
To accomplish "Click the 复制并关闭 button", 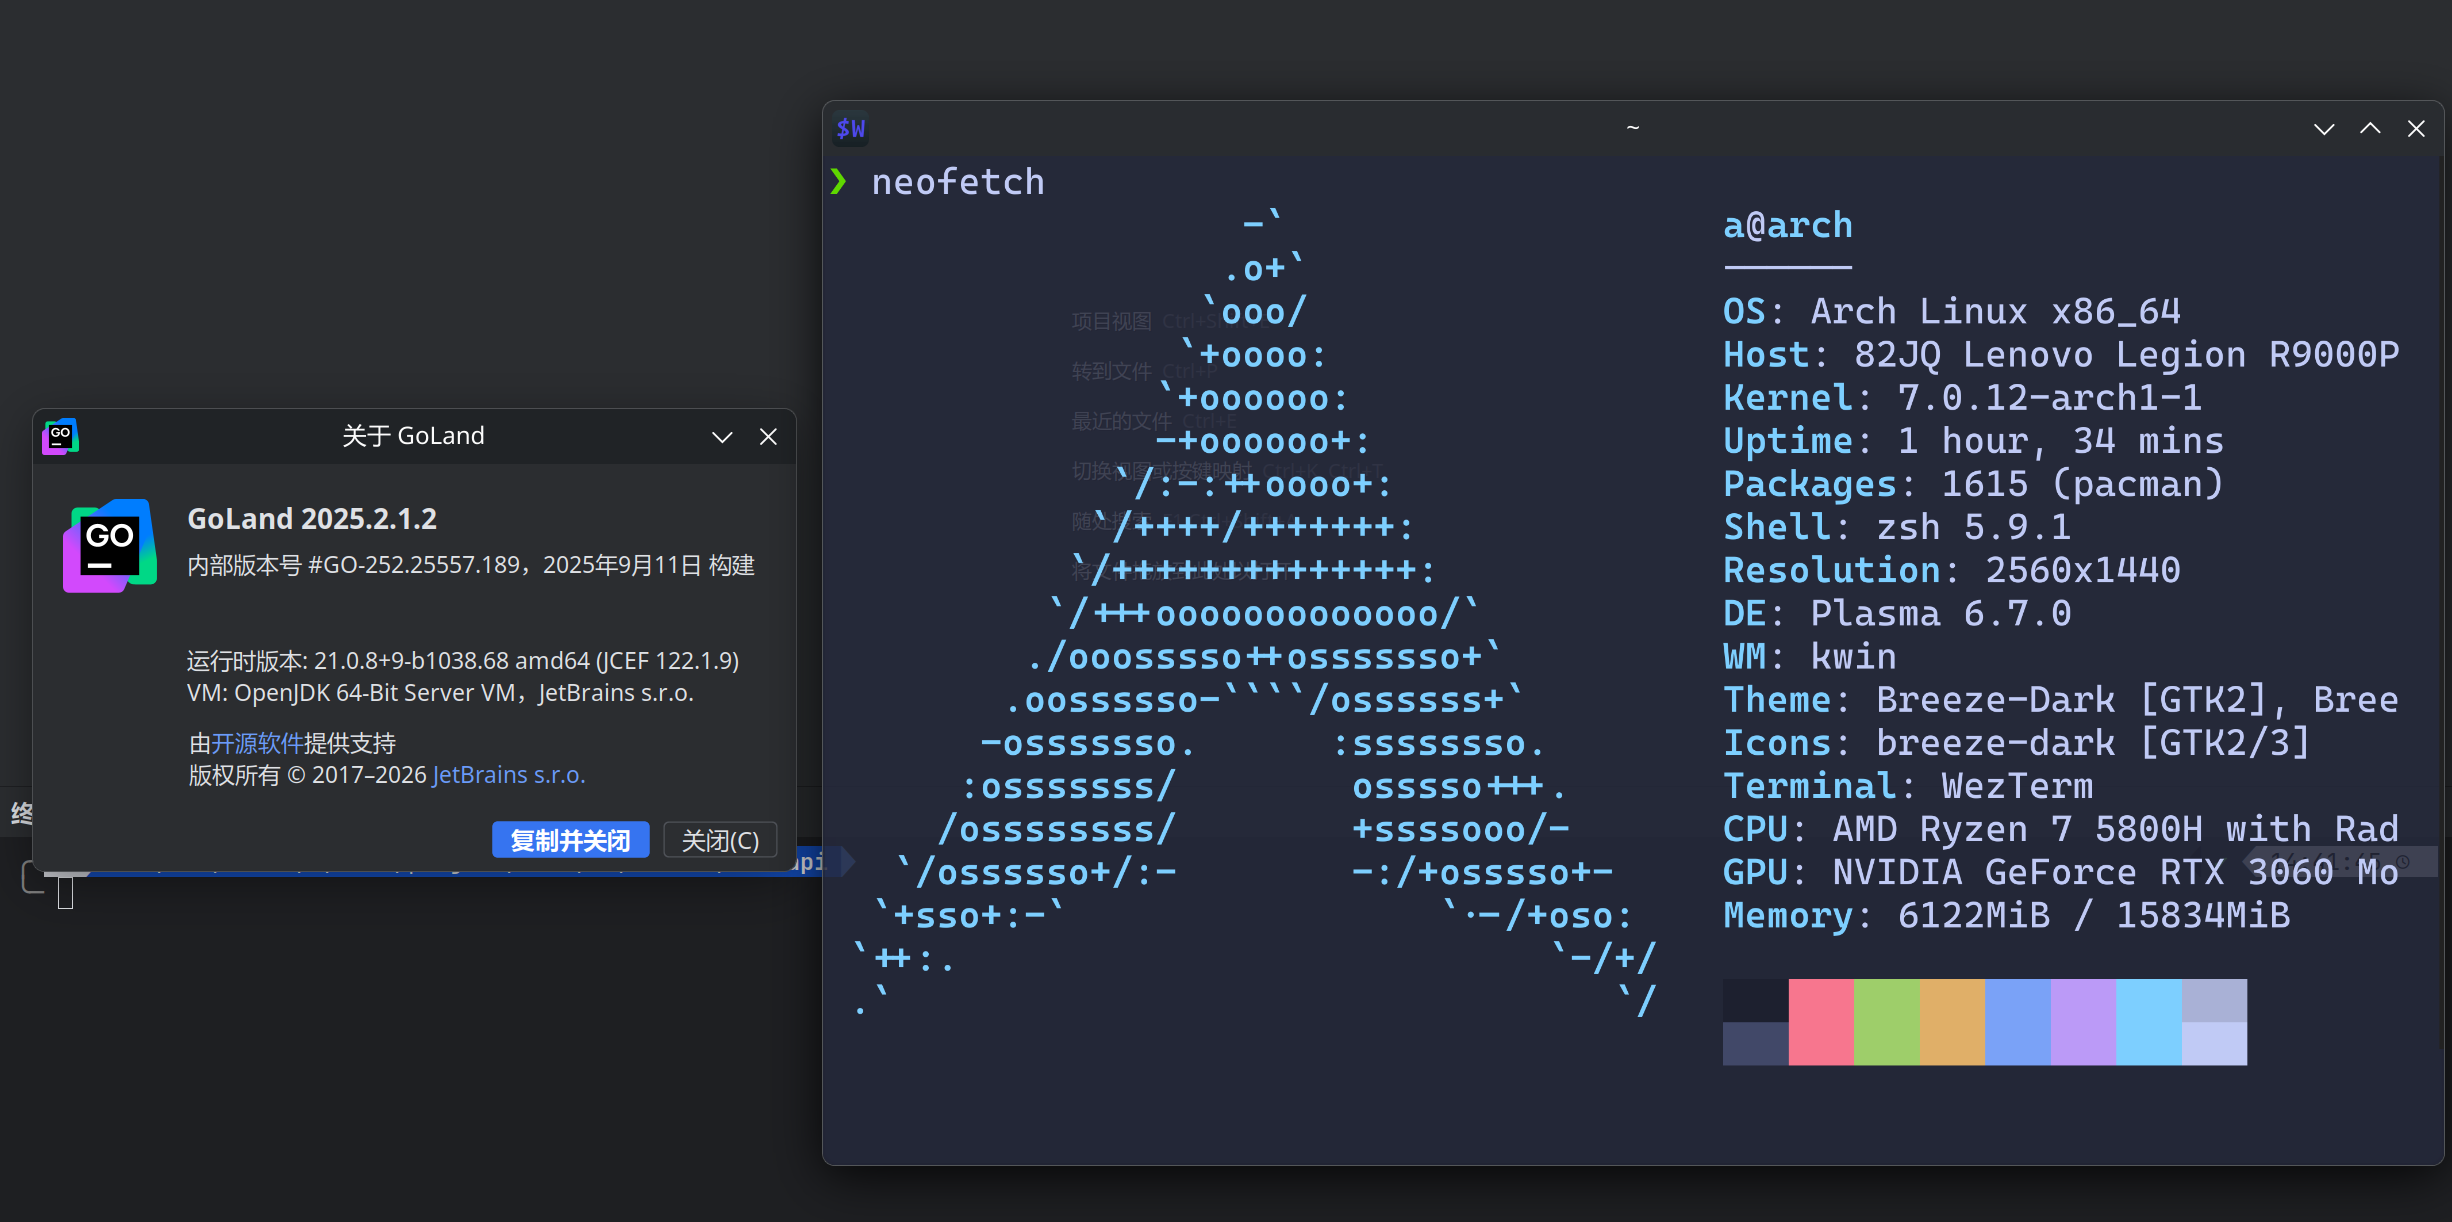I will tap(571, 840).
